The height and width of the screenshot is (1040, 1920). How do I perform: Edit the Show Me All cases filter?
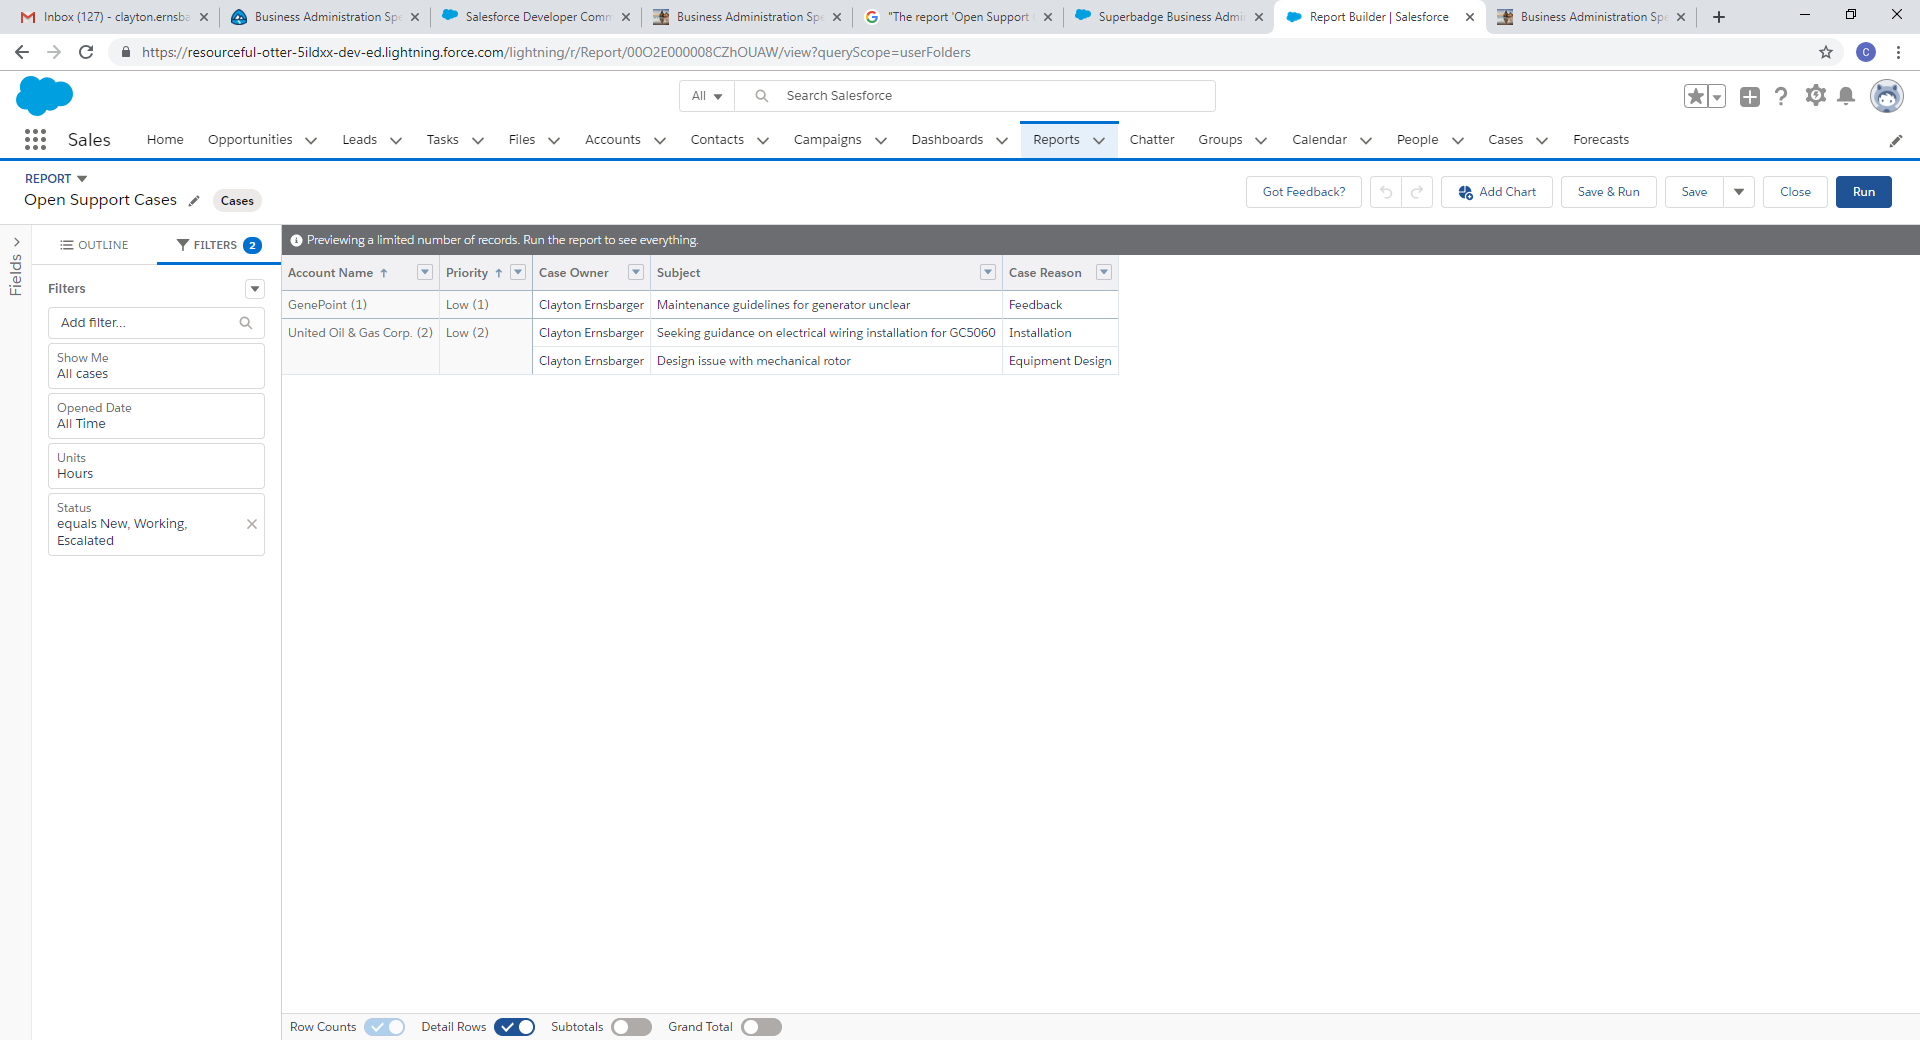coord(156,366)
